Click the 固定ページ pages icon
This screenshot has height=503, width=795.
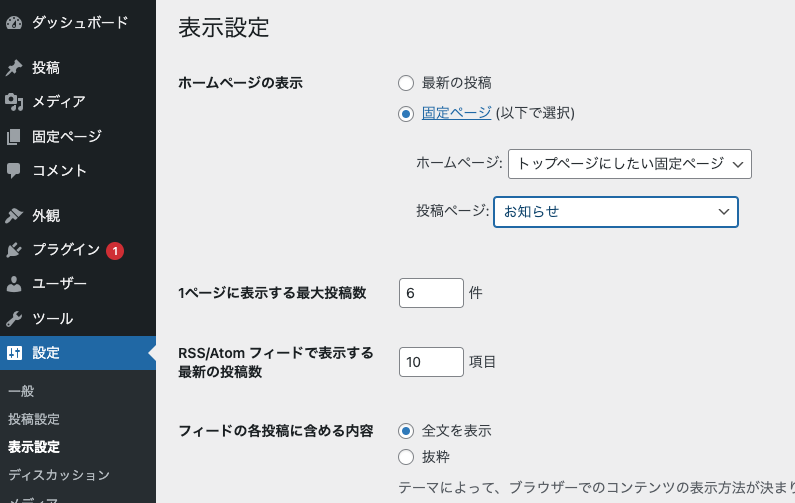coord(14,136)
